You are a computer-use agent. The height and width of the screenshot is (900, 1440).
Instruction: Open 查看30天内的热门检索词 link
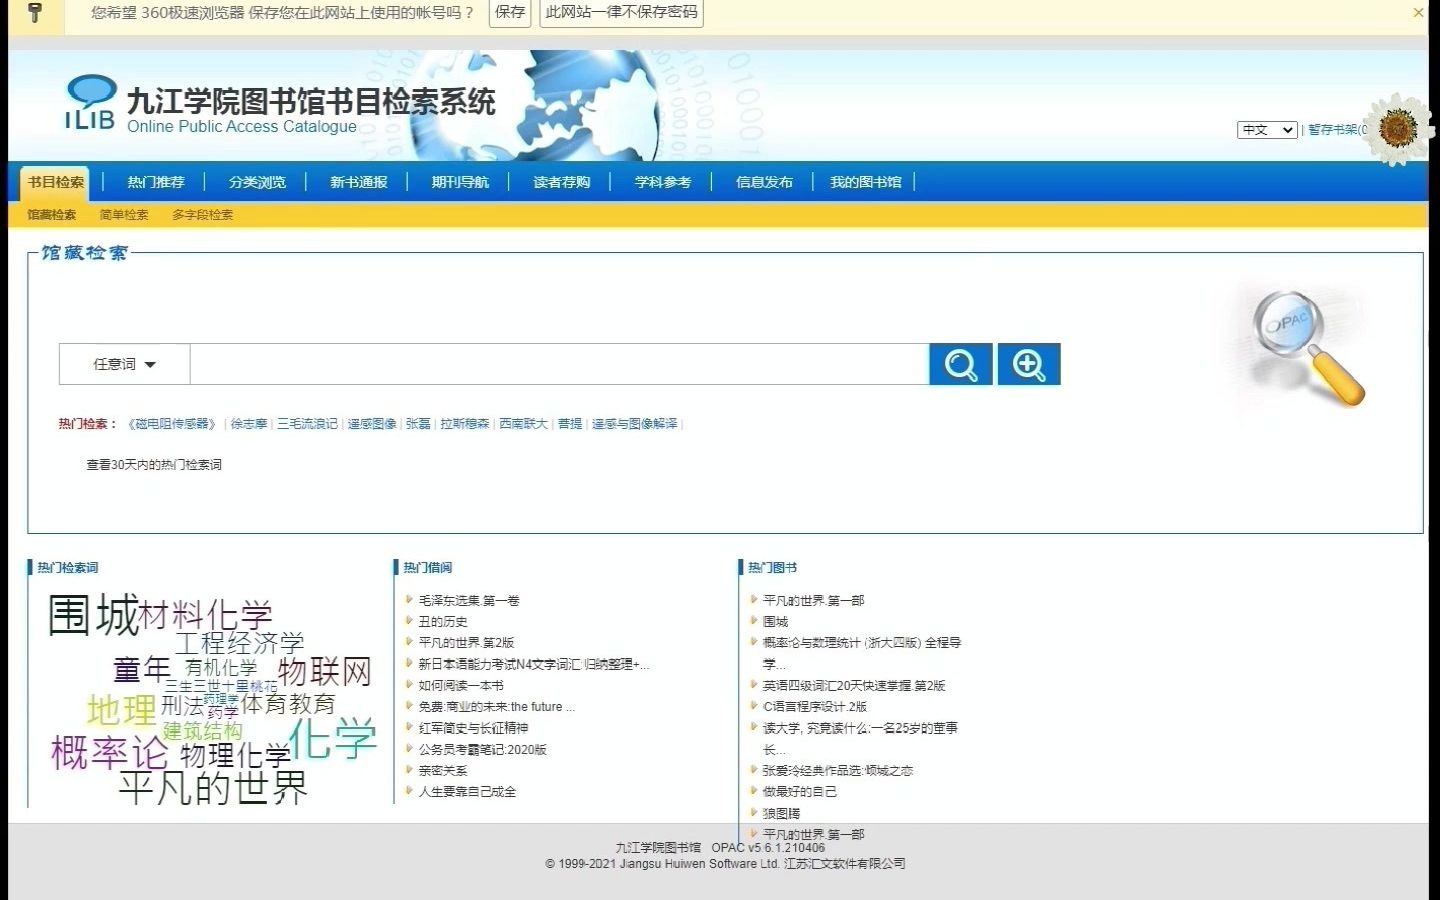154,465
